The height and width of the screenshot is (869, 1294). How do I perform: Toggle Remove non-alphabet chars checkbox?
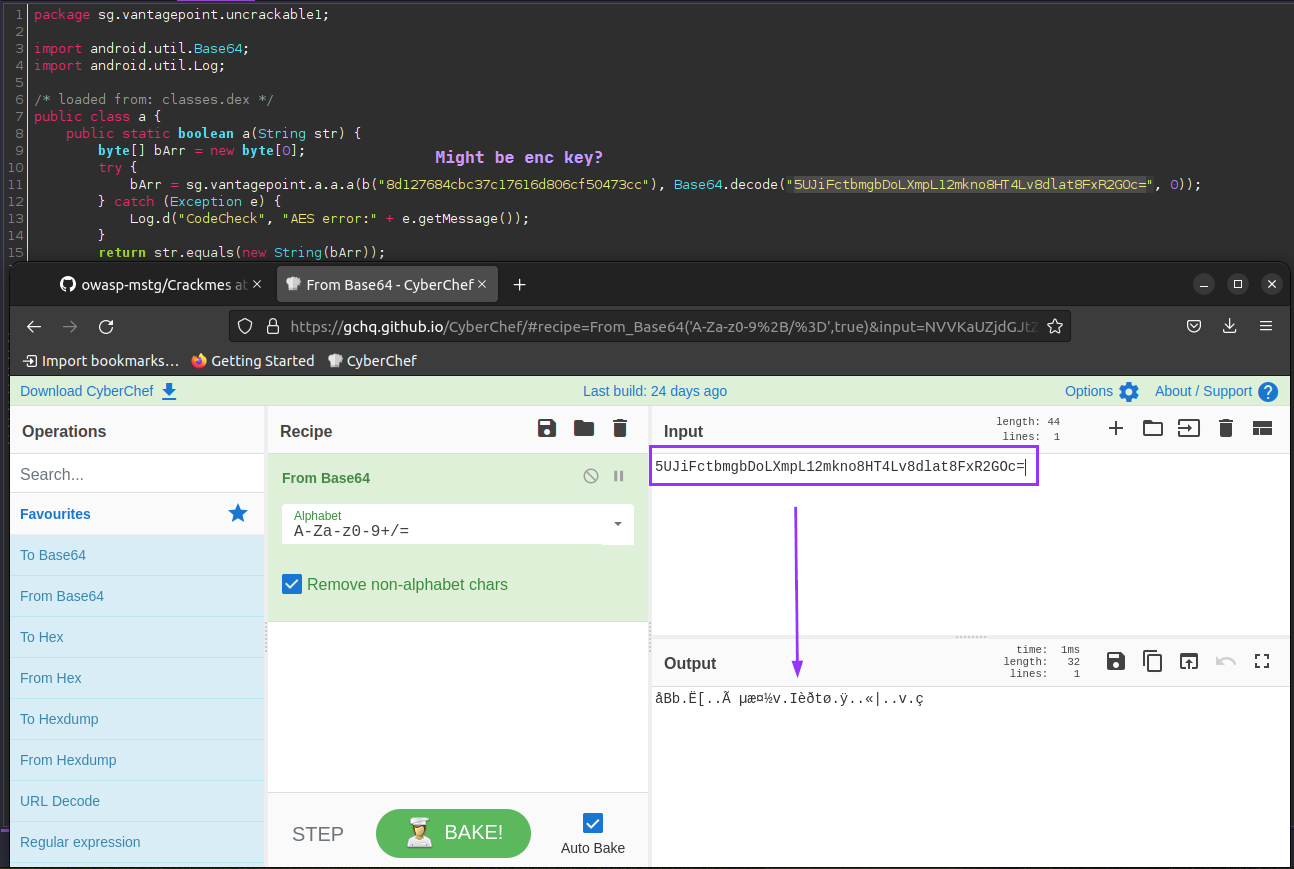click(292, 584)
